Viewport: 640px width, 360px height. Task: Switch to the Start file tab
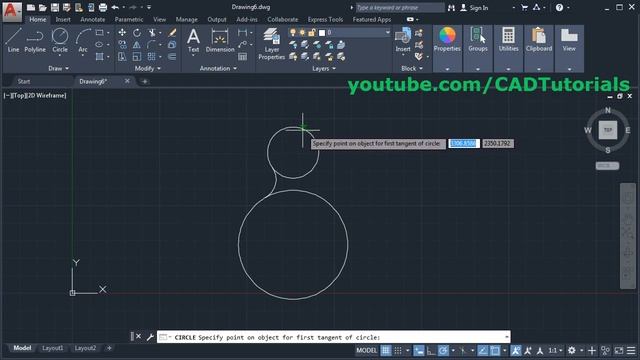click(24, 81)
